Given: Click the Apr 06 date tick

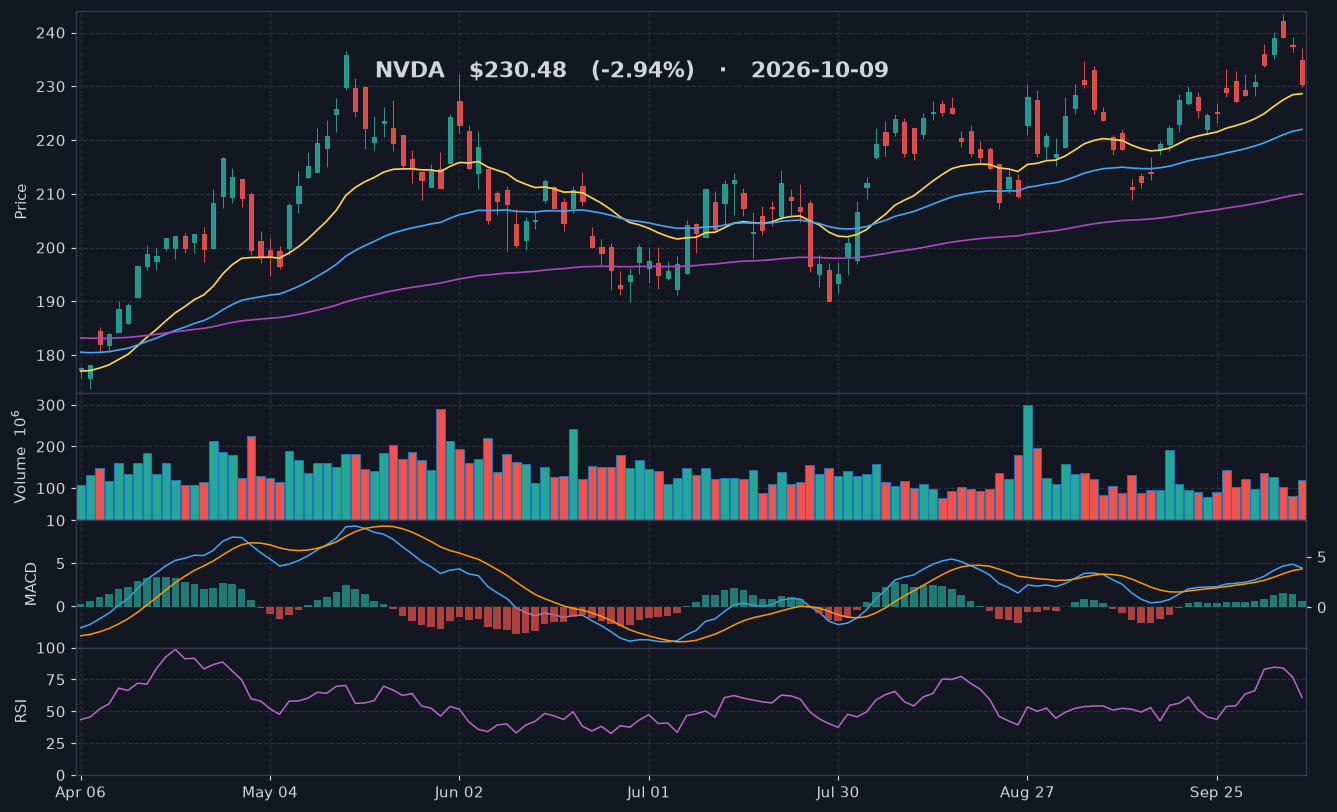Looking at the screenshot, I should tap(81, 792).
